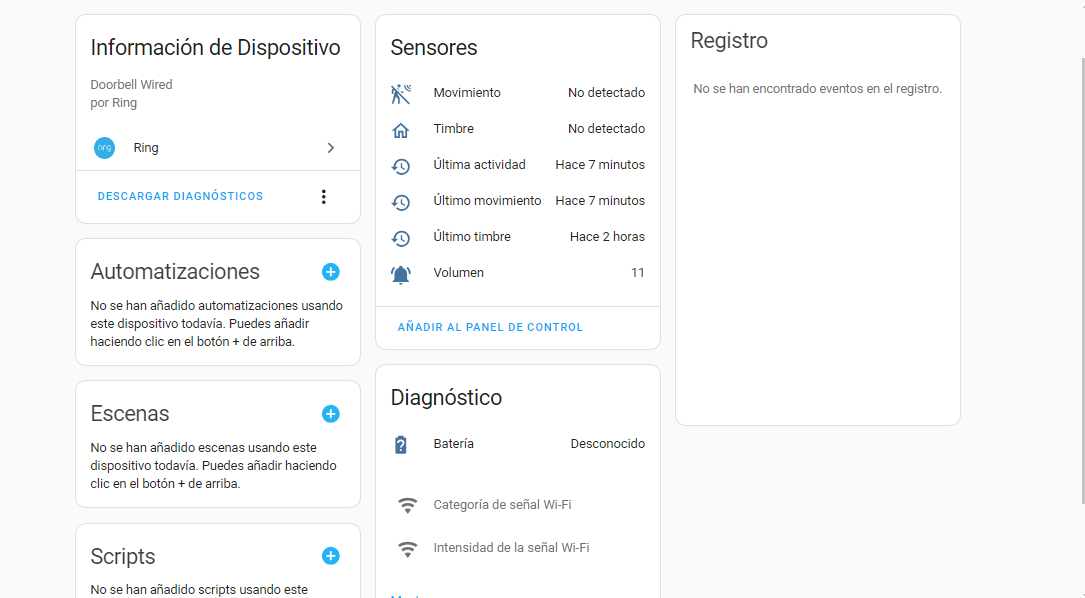Expand the Ring integration chevron arrow
Screen dimensions: 1085x598
331,148
